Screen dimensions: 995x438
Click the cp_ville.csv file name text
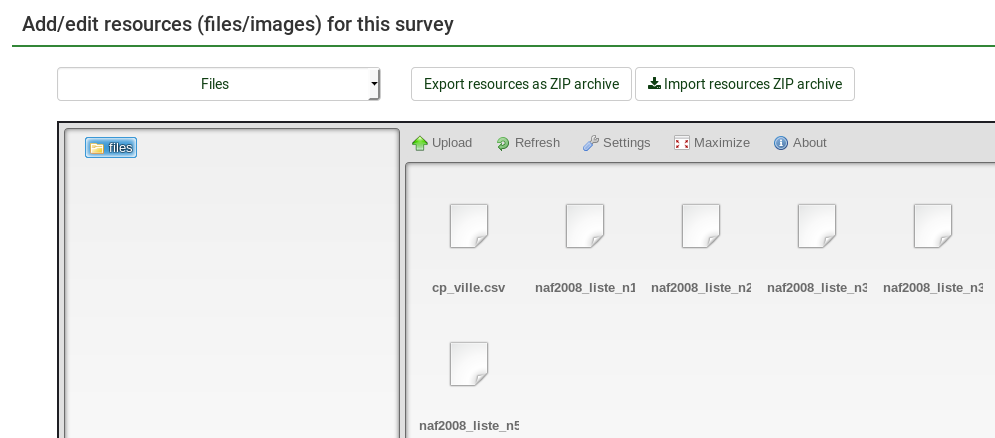pyautogui.click(x=469, y=288)
